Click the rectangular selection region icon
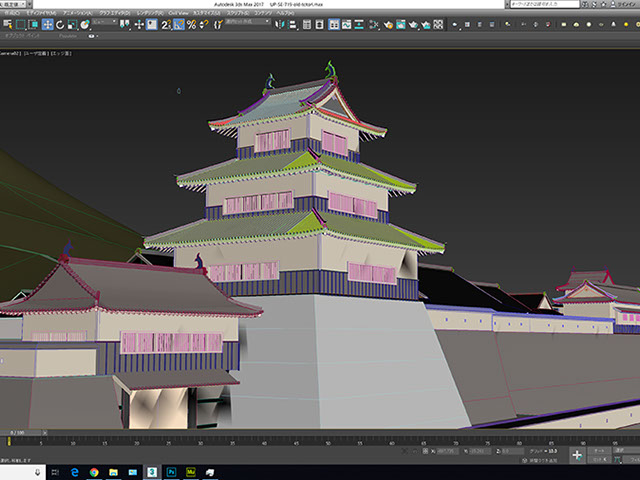 pyautogui.click(x=18, y=24)
